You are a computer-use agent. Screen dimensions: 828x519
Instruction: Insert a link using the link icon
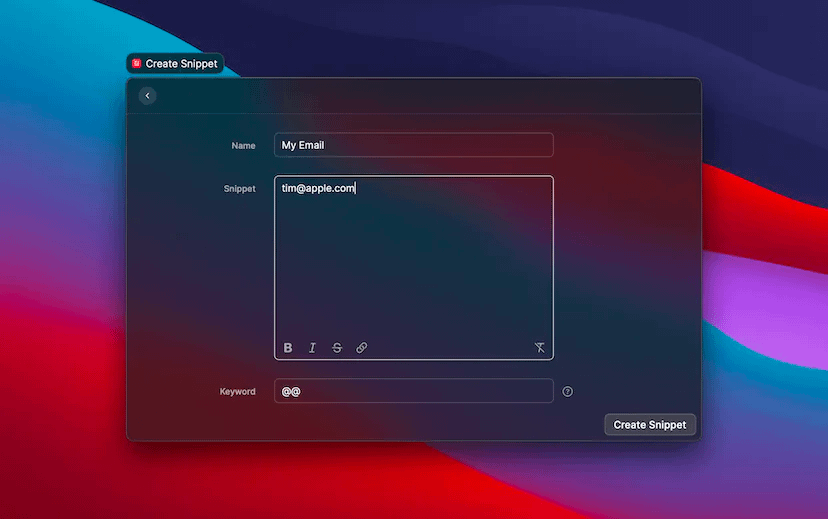click(x=362, y=348)
